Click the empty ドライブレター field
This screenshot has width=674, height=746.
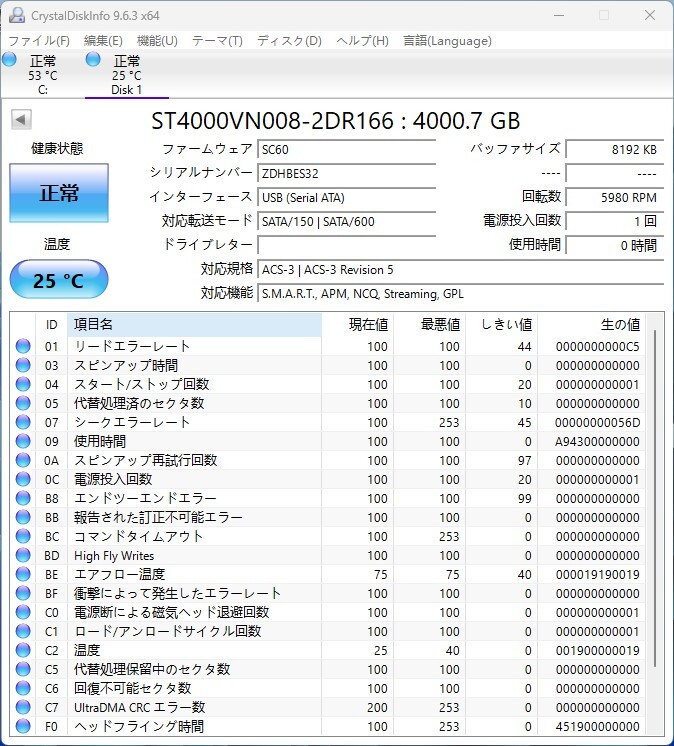point(347,245)
